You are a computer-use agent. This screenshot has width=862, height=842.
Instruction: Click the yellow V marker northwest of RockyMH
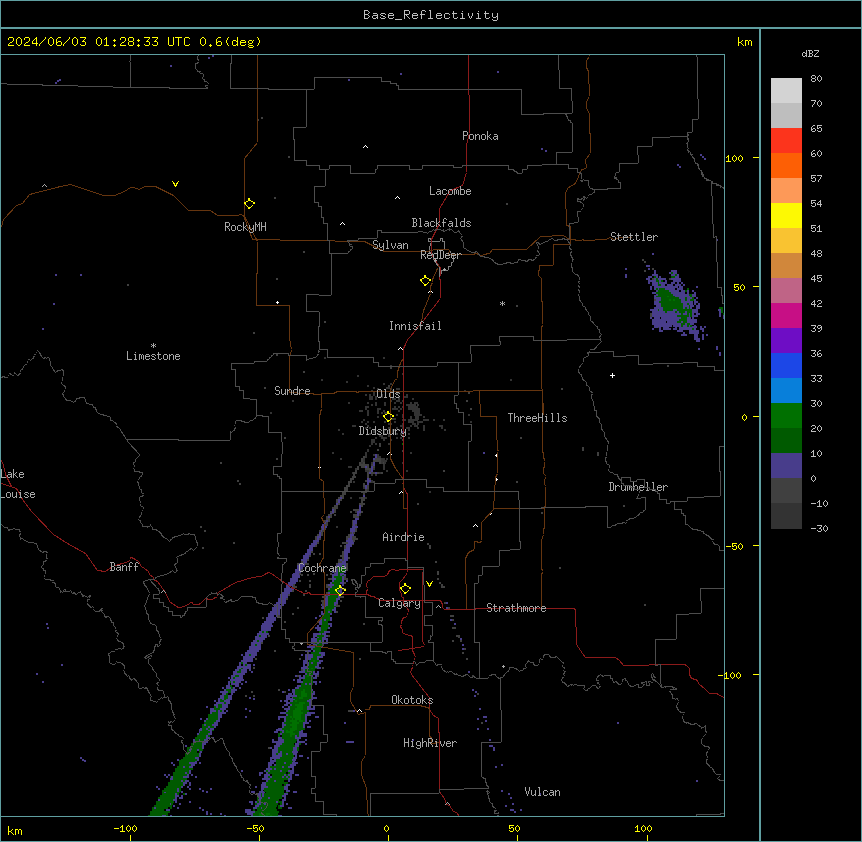tap(175, 184)
